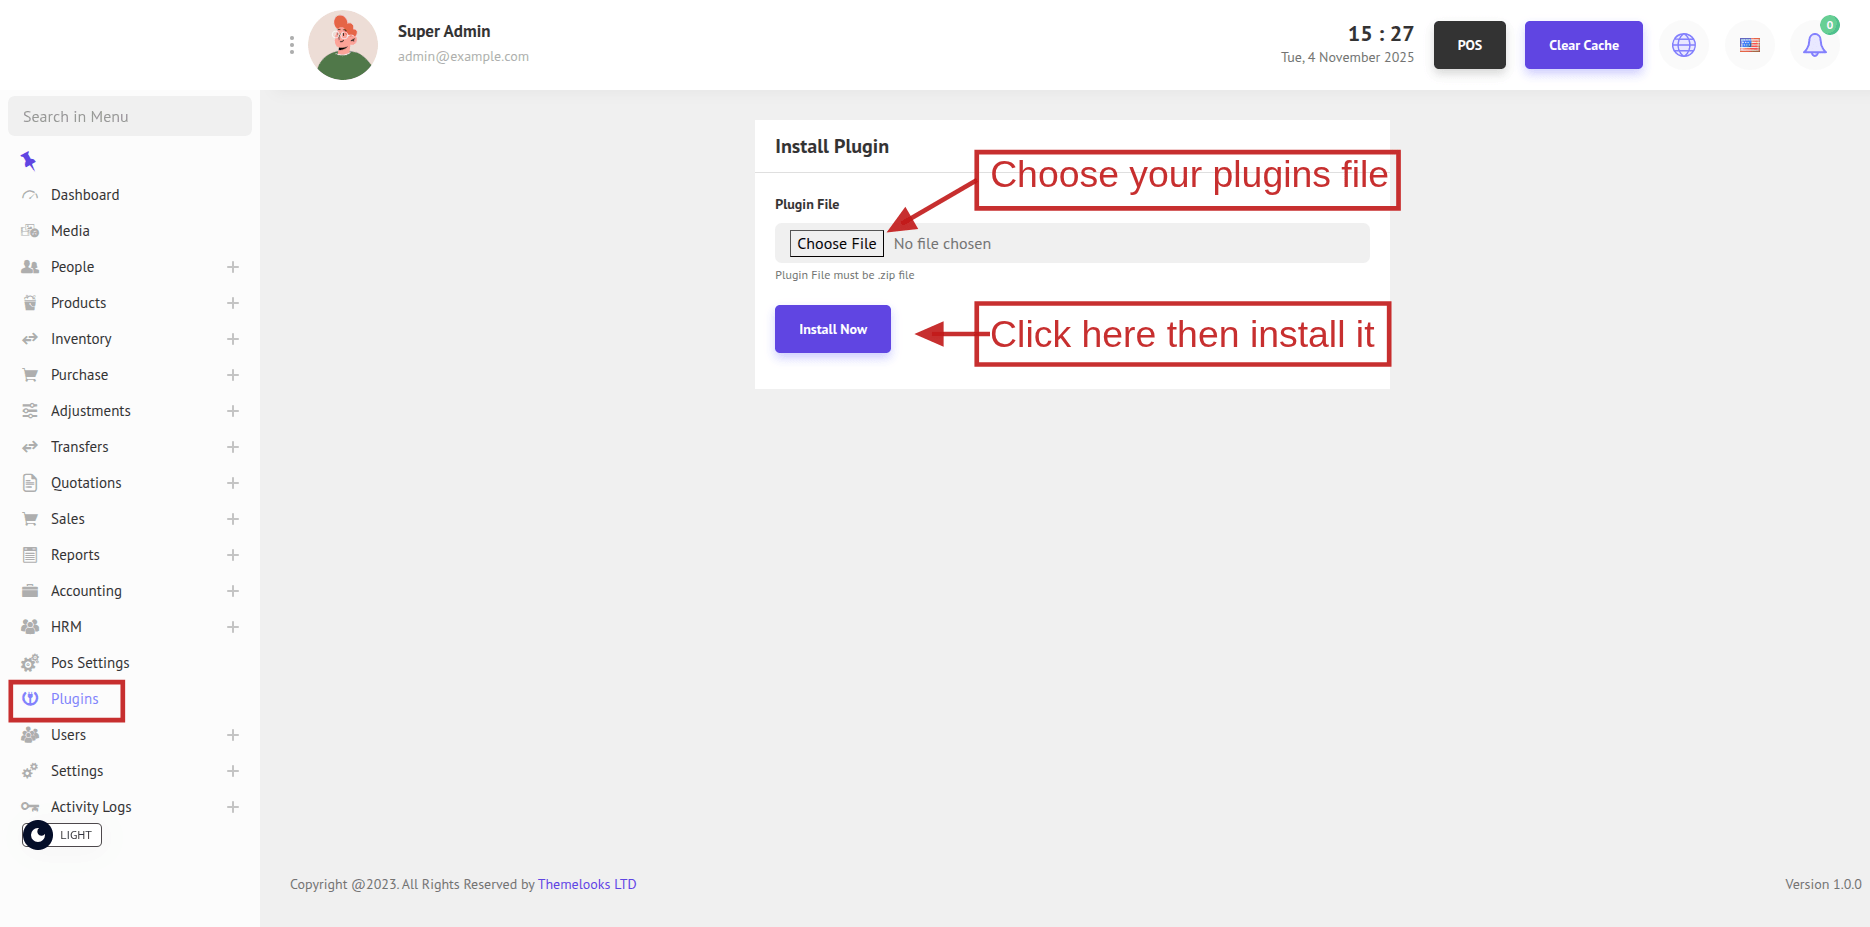Toggle the Light/Dark theme switch
Screen dimensions: 1870x927
coord(61,835)
